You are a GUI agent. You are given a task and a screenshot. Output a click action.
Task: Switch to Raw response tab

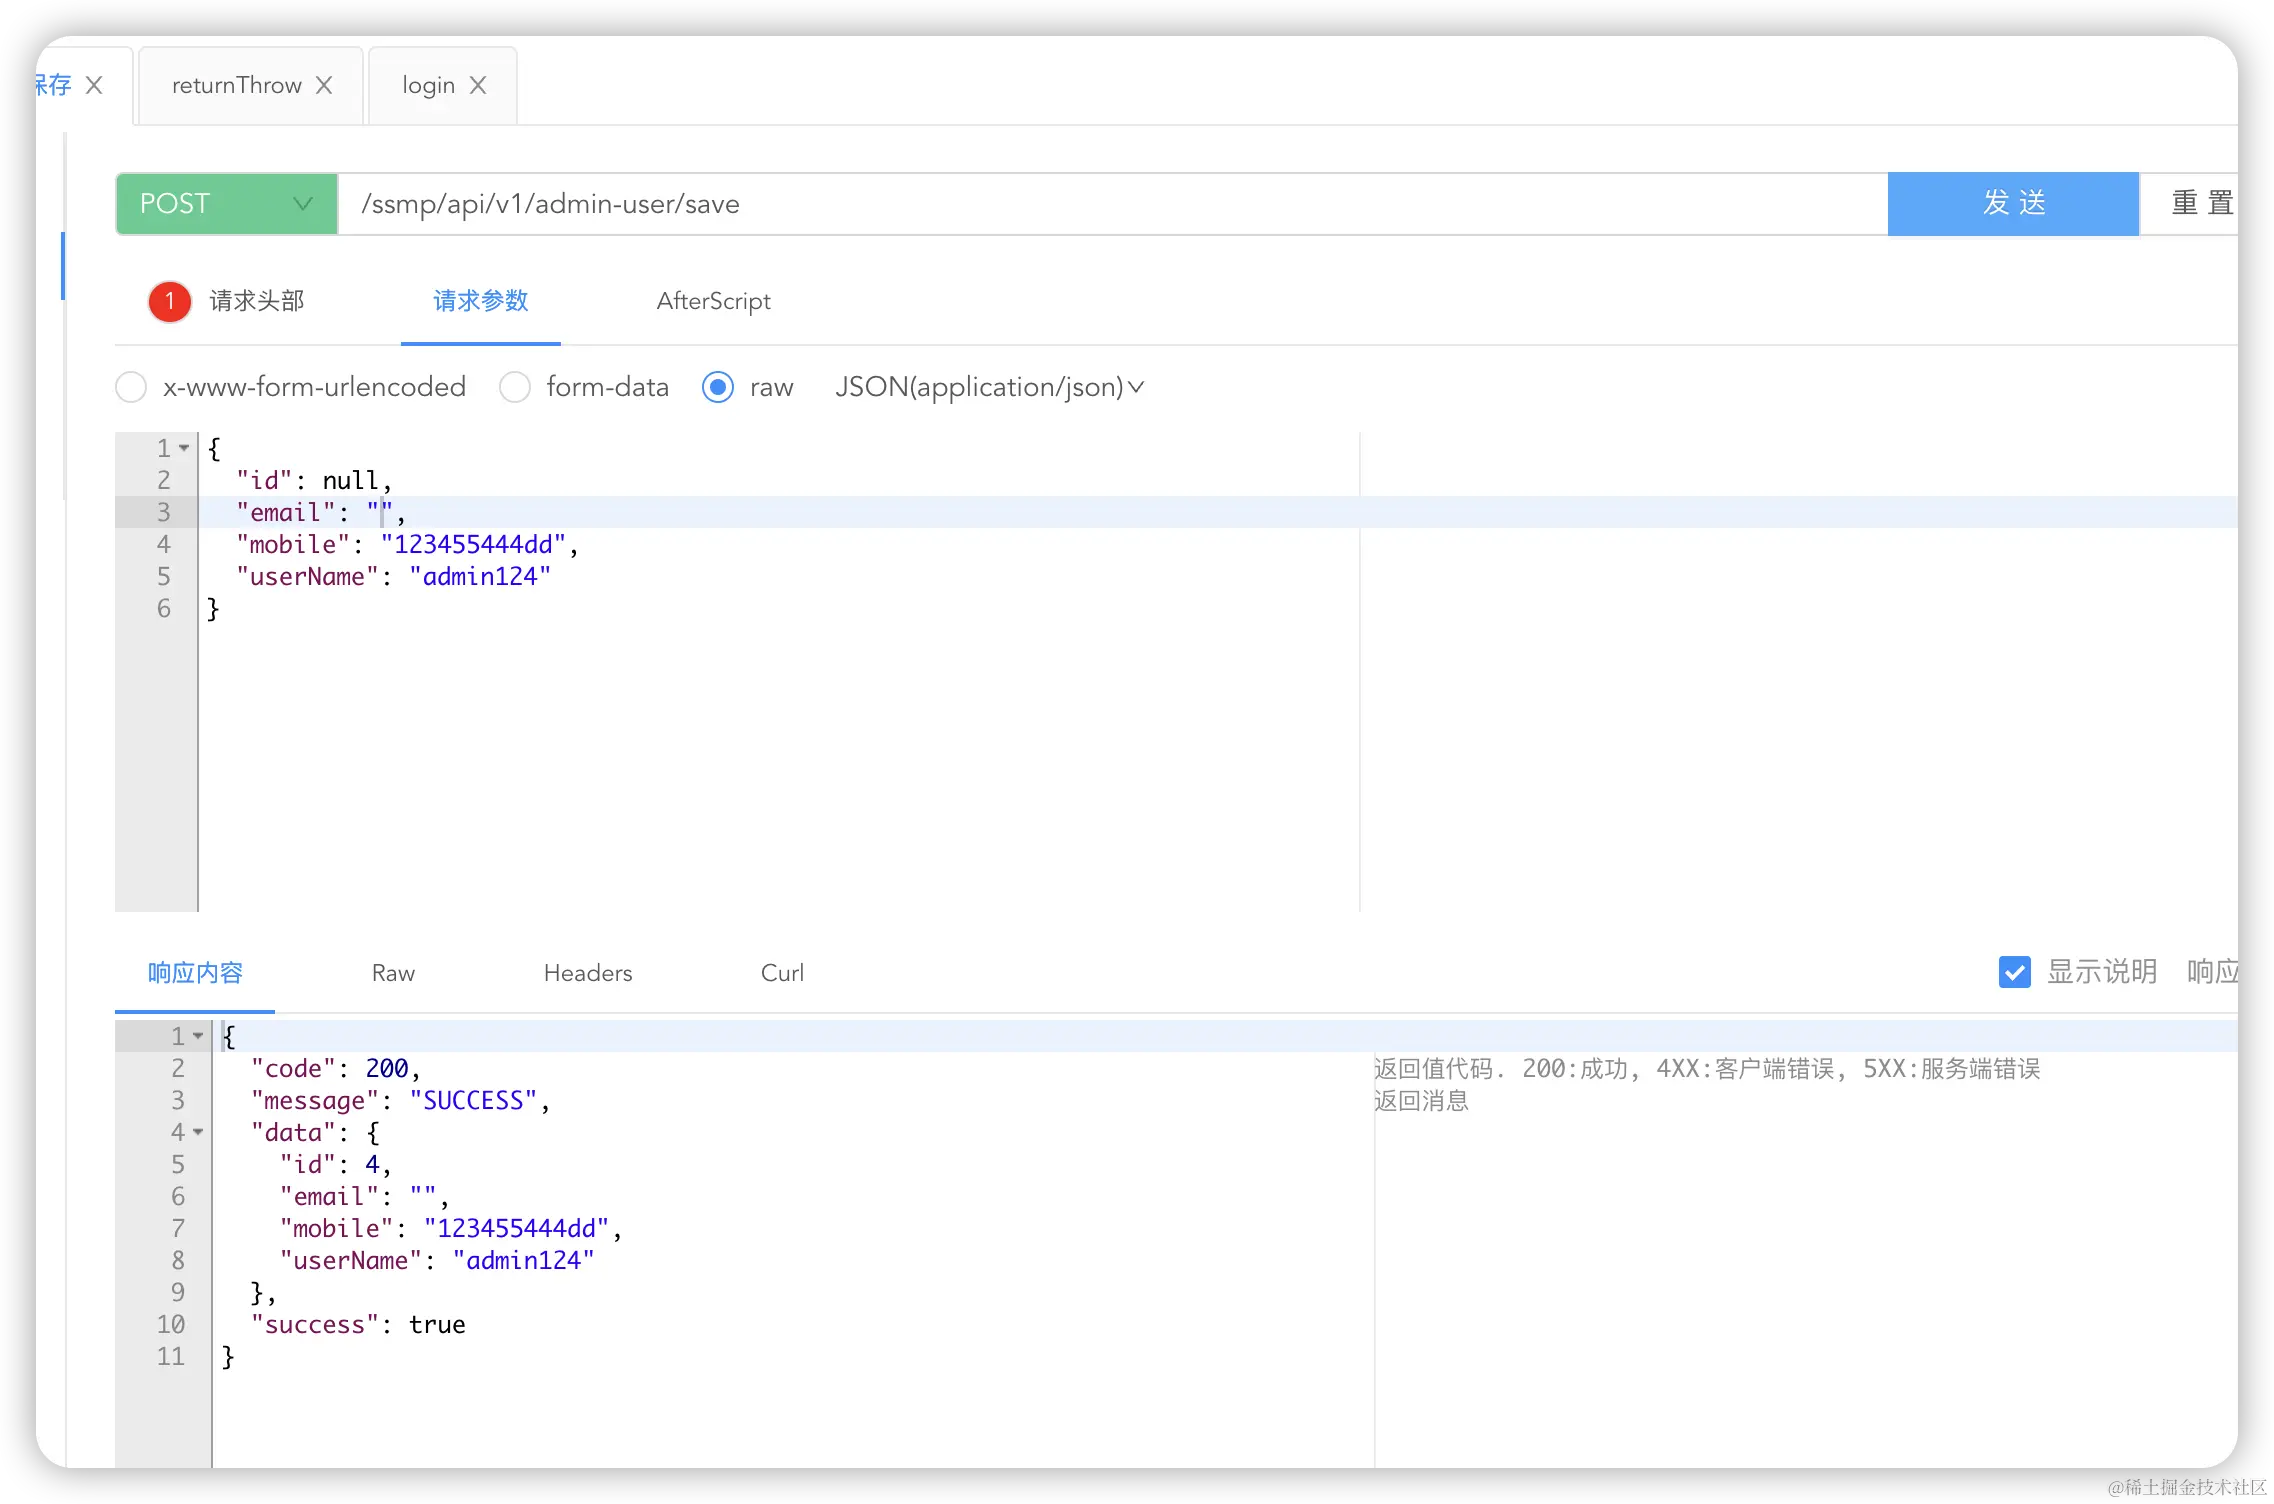[393, 973]
